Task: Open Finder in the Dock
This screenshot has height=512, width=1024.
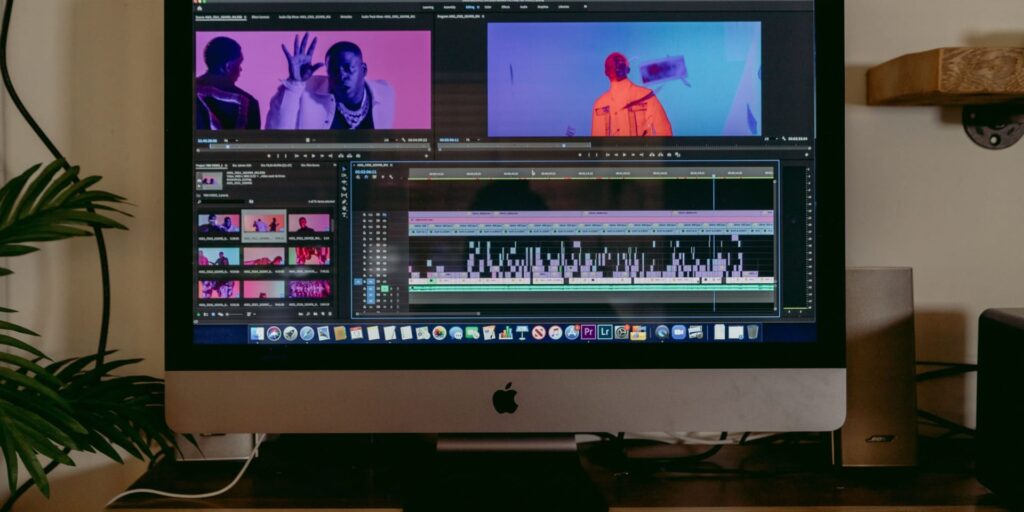Action: (257, 333)
